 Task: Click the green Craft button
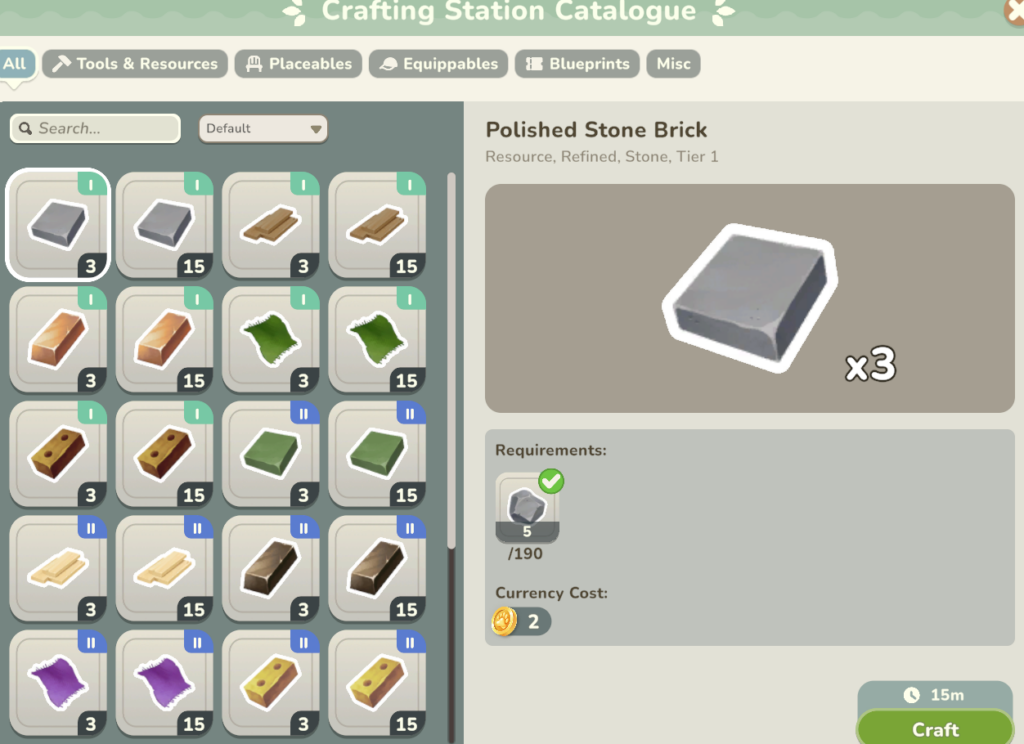pyautogui.click(x=935, y=728)
